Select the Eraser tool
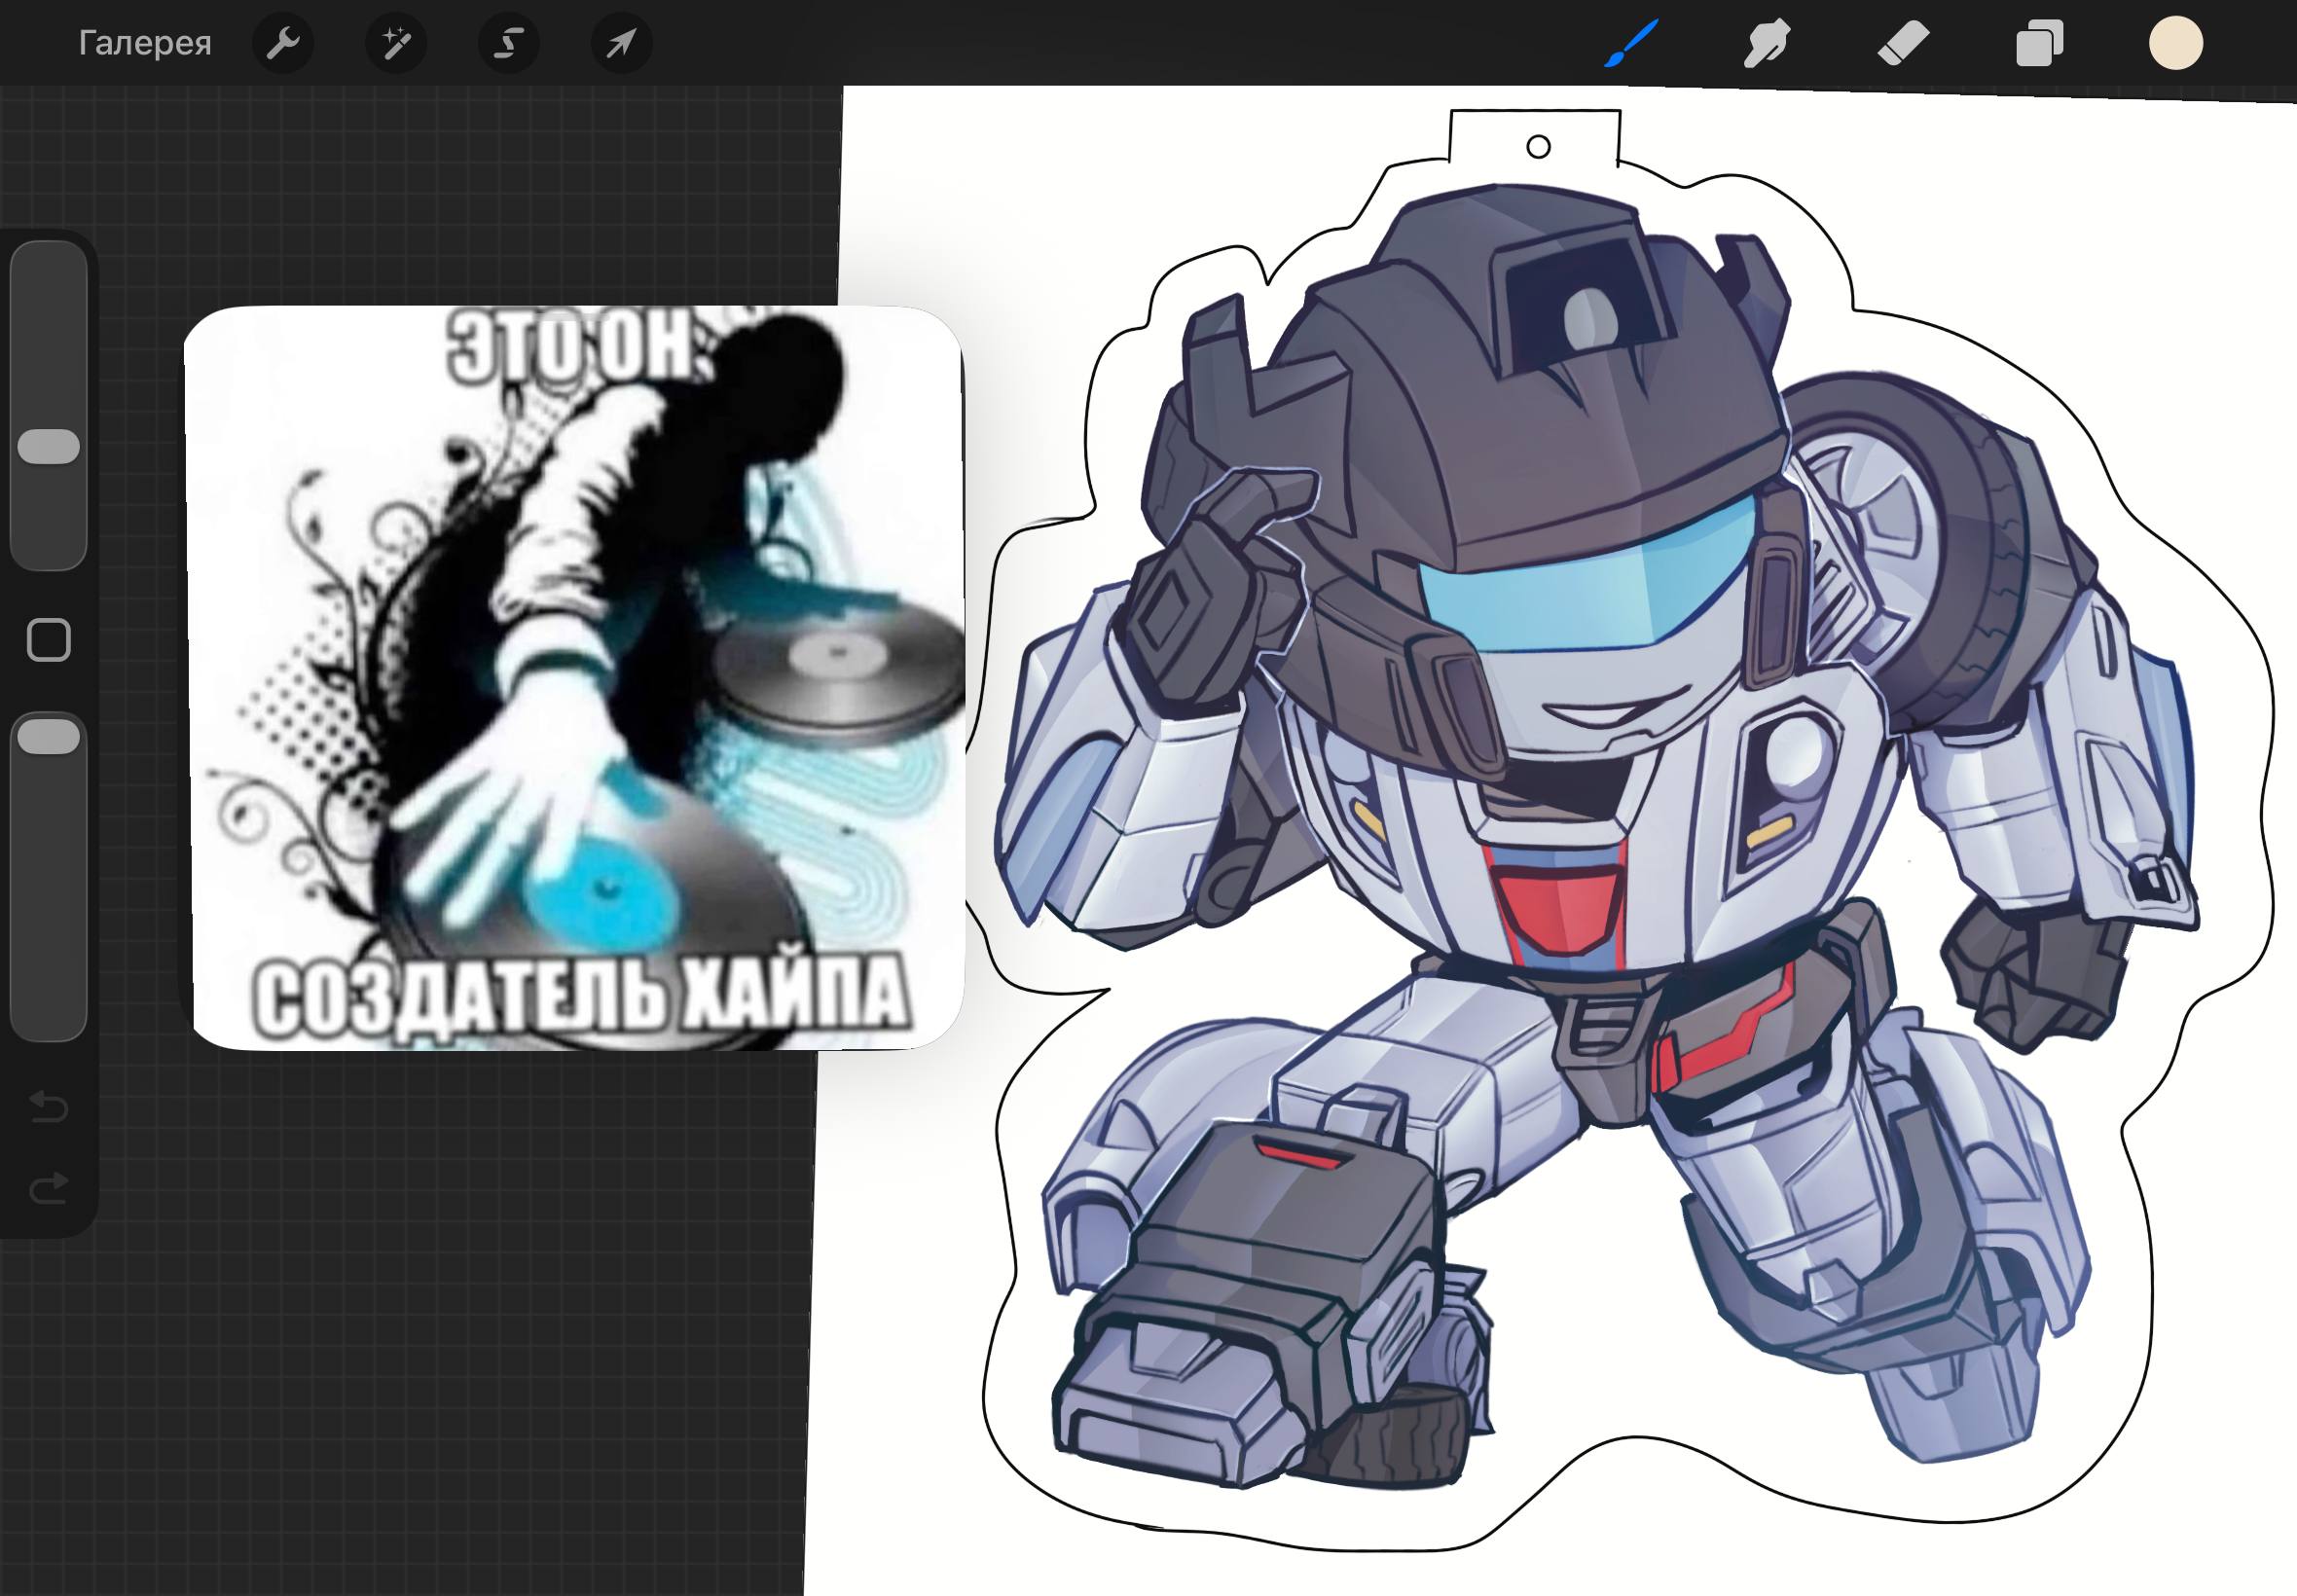Screen dimensions: 2297x1596 (x=1903, y=44)
